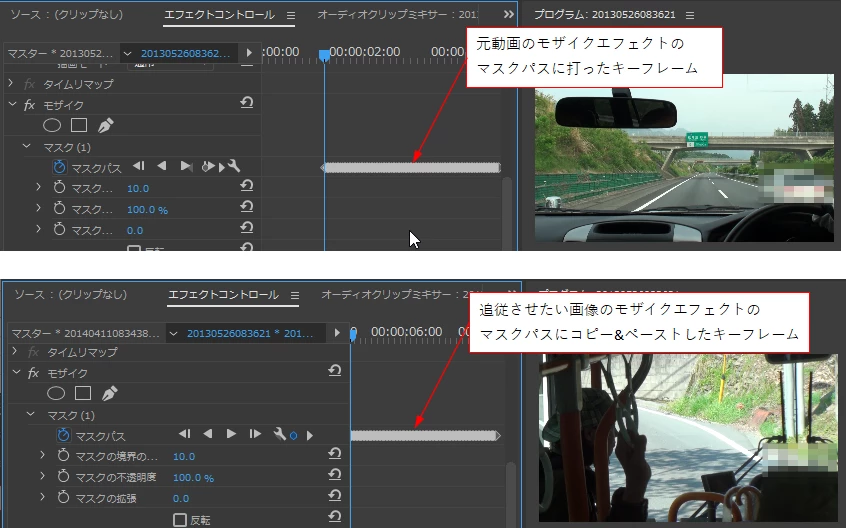Expand lower マスクの拡張 property
The width and height of the screenshot is (846, 528).
coord(42,497)
